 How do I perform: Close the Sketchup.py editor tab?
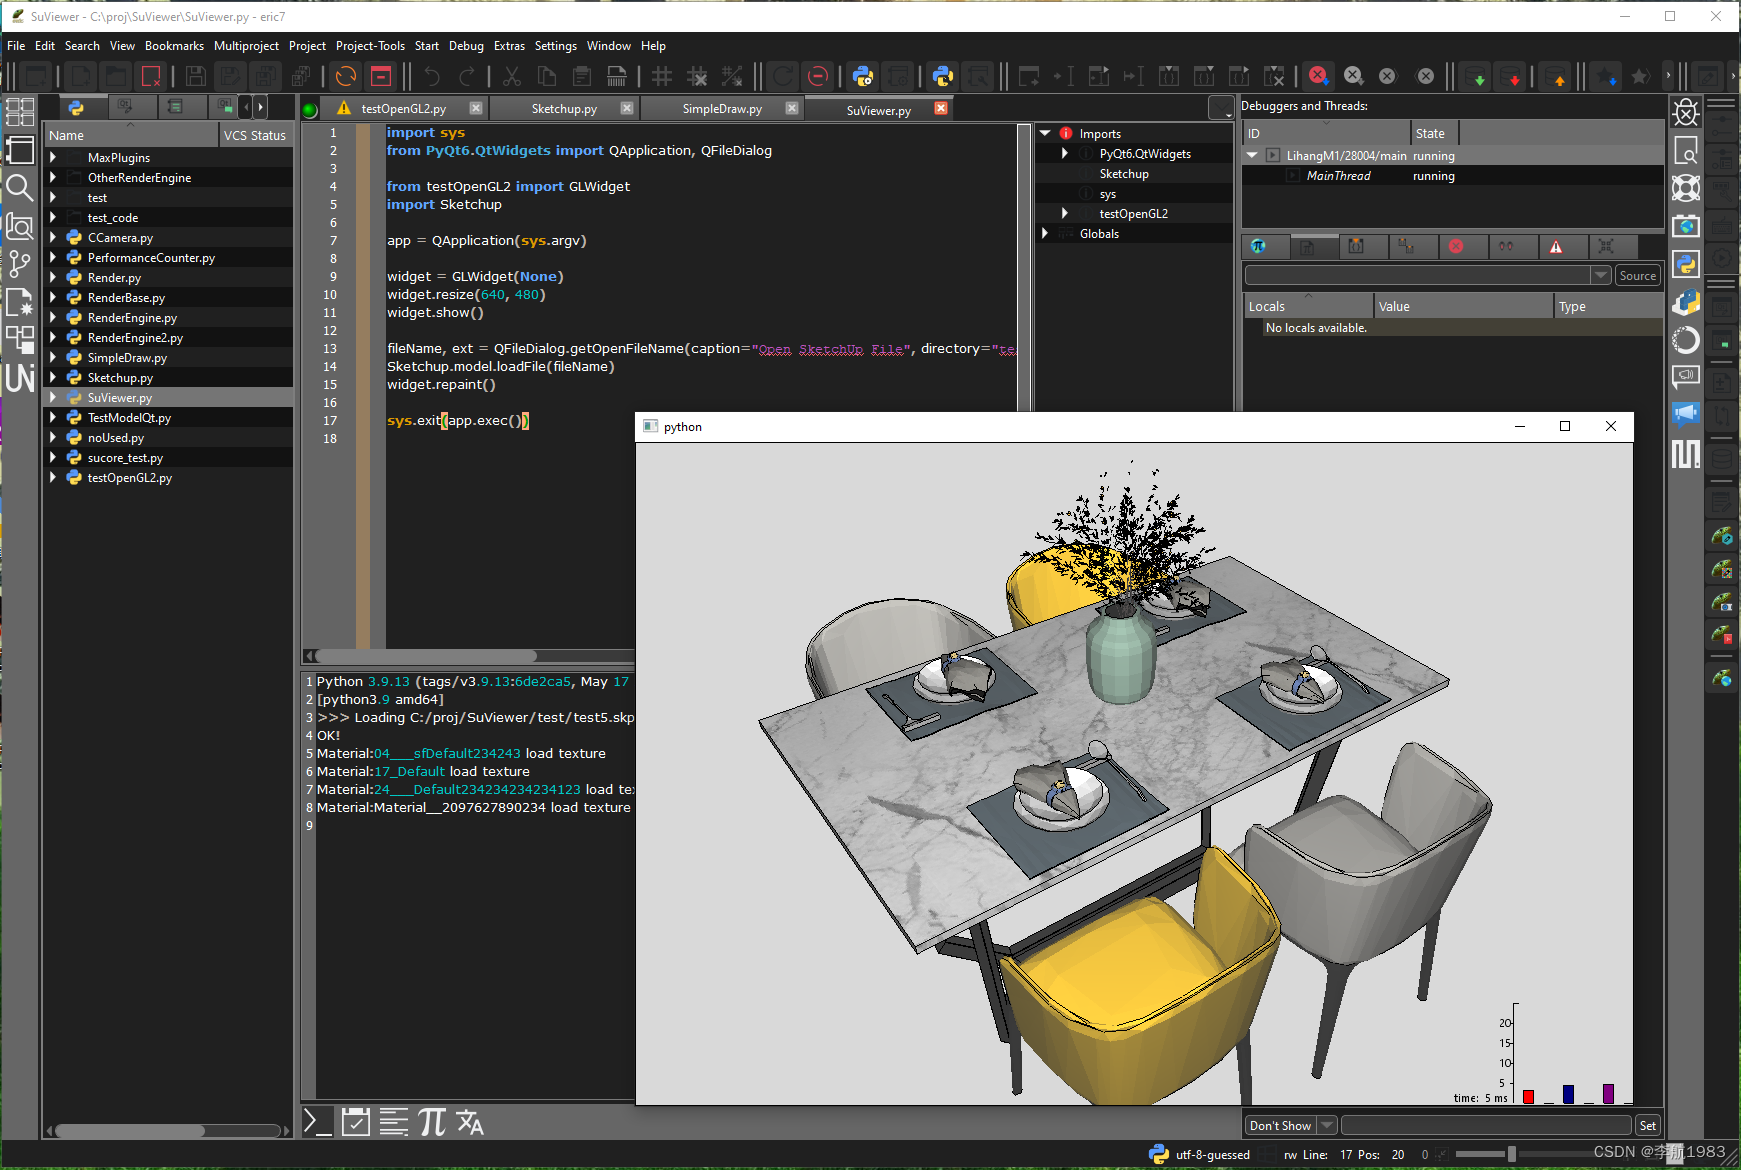coord(627,108)
